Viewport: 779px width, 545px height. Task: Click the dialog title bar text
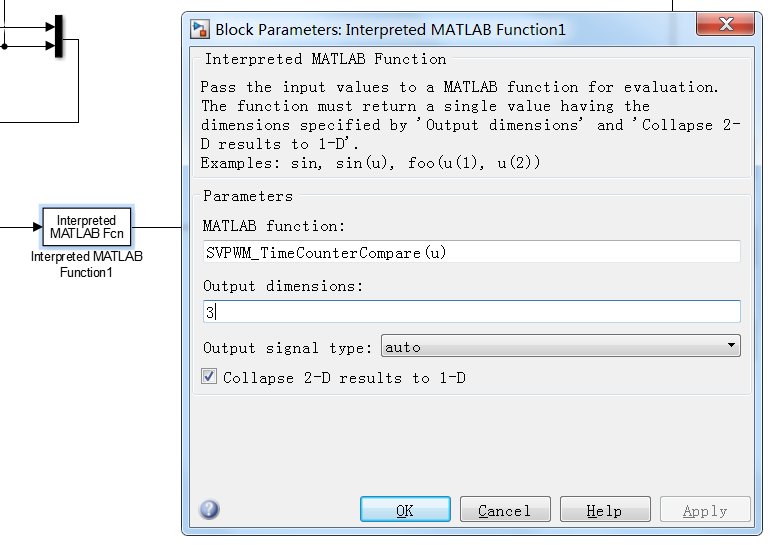click(x=390, y=30)
